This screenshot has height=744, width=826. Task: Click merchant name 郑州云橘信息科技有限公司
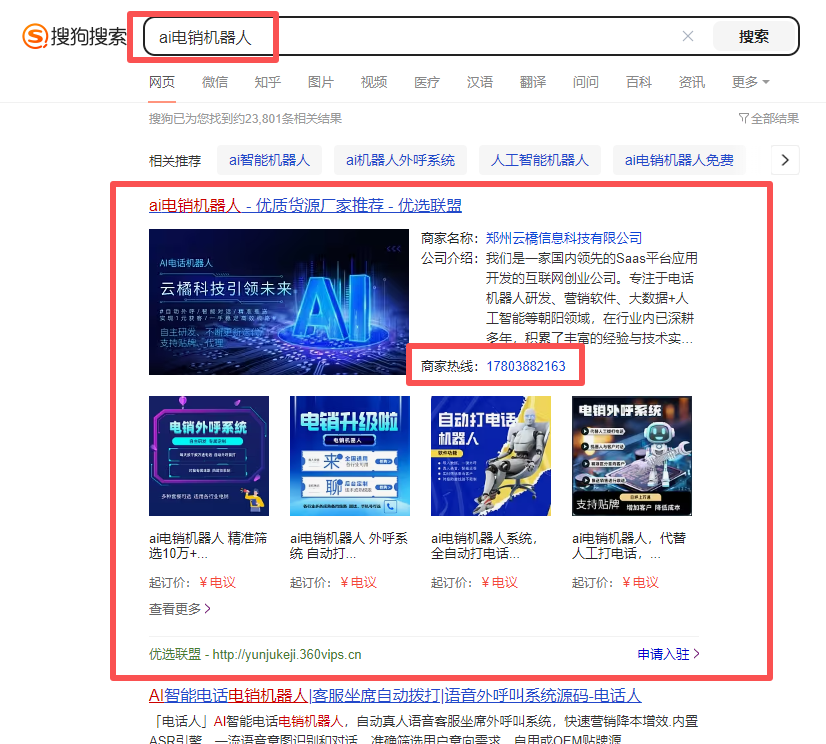(x=564, y=238)
